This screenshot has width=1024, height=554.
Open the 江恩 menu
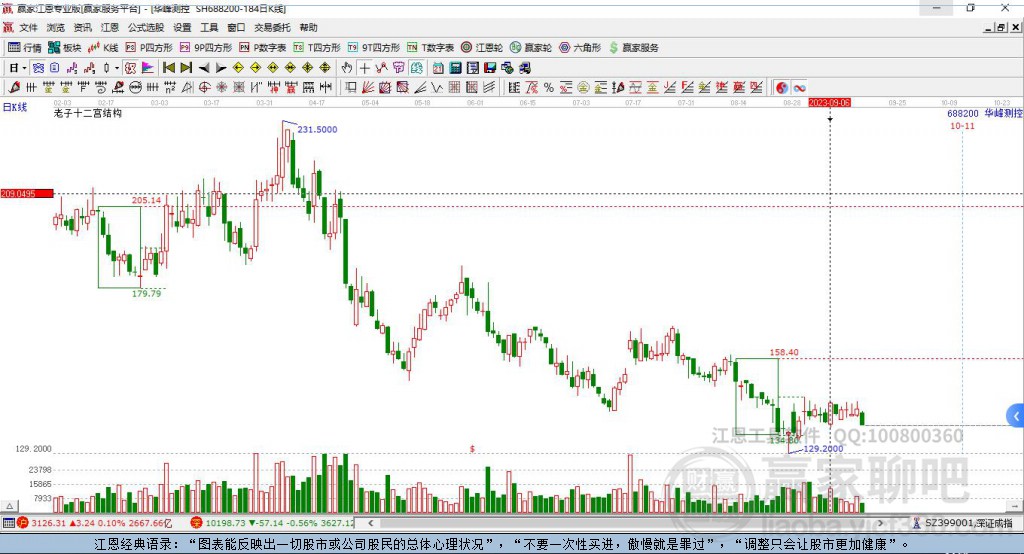(110, 27)
